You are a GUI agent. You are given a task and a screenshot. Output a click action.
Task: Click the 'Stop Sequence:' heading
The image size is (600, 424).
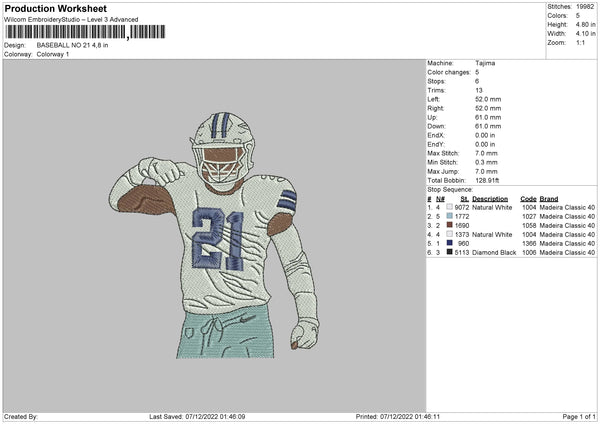[x=450, y=189]
